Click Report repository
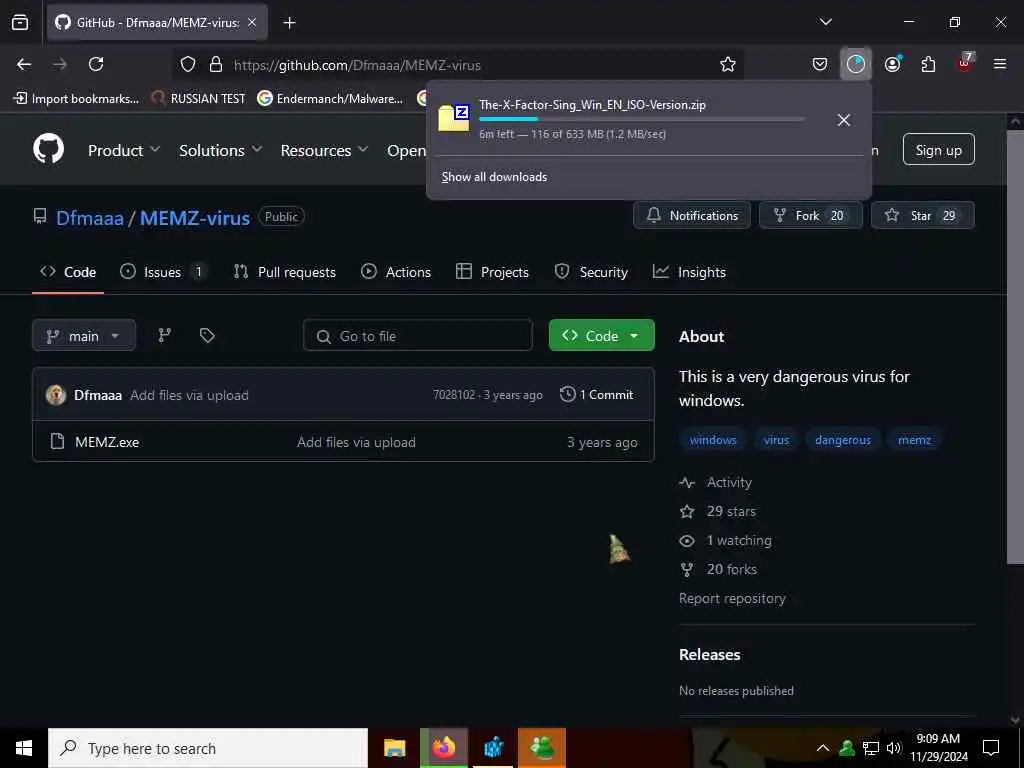This screenshot has width=1024, height=768. coord(732,599)
